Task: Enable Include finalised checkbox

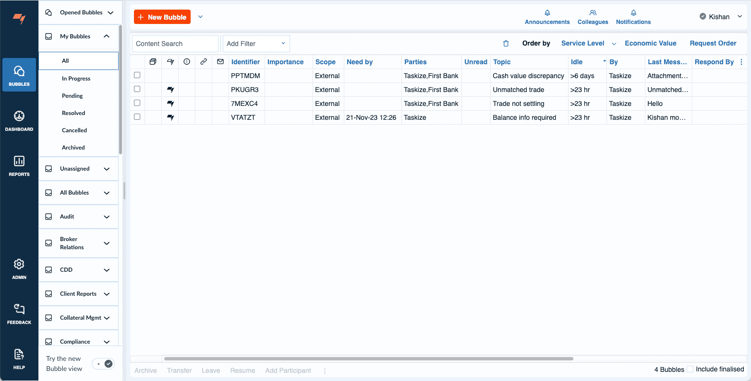Action: pos(690,369)
